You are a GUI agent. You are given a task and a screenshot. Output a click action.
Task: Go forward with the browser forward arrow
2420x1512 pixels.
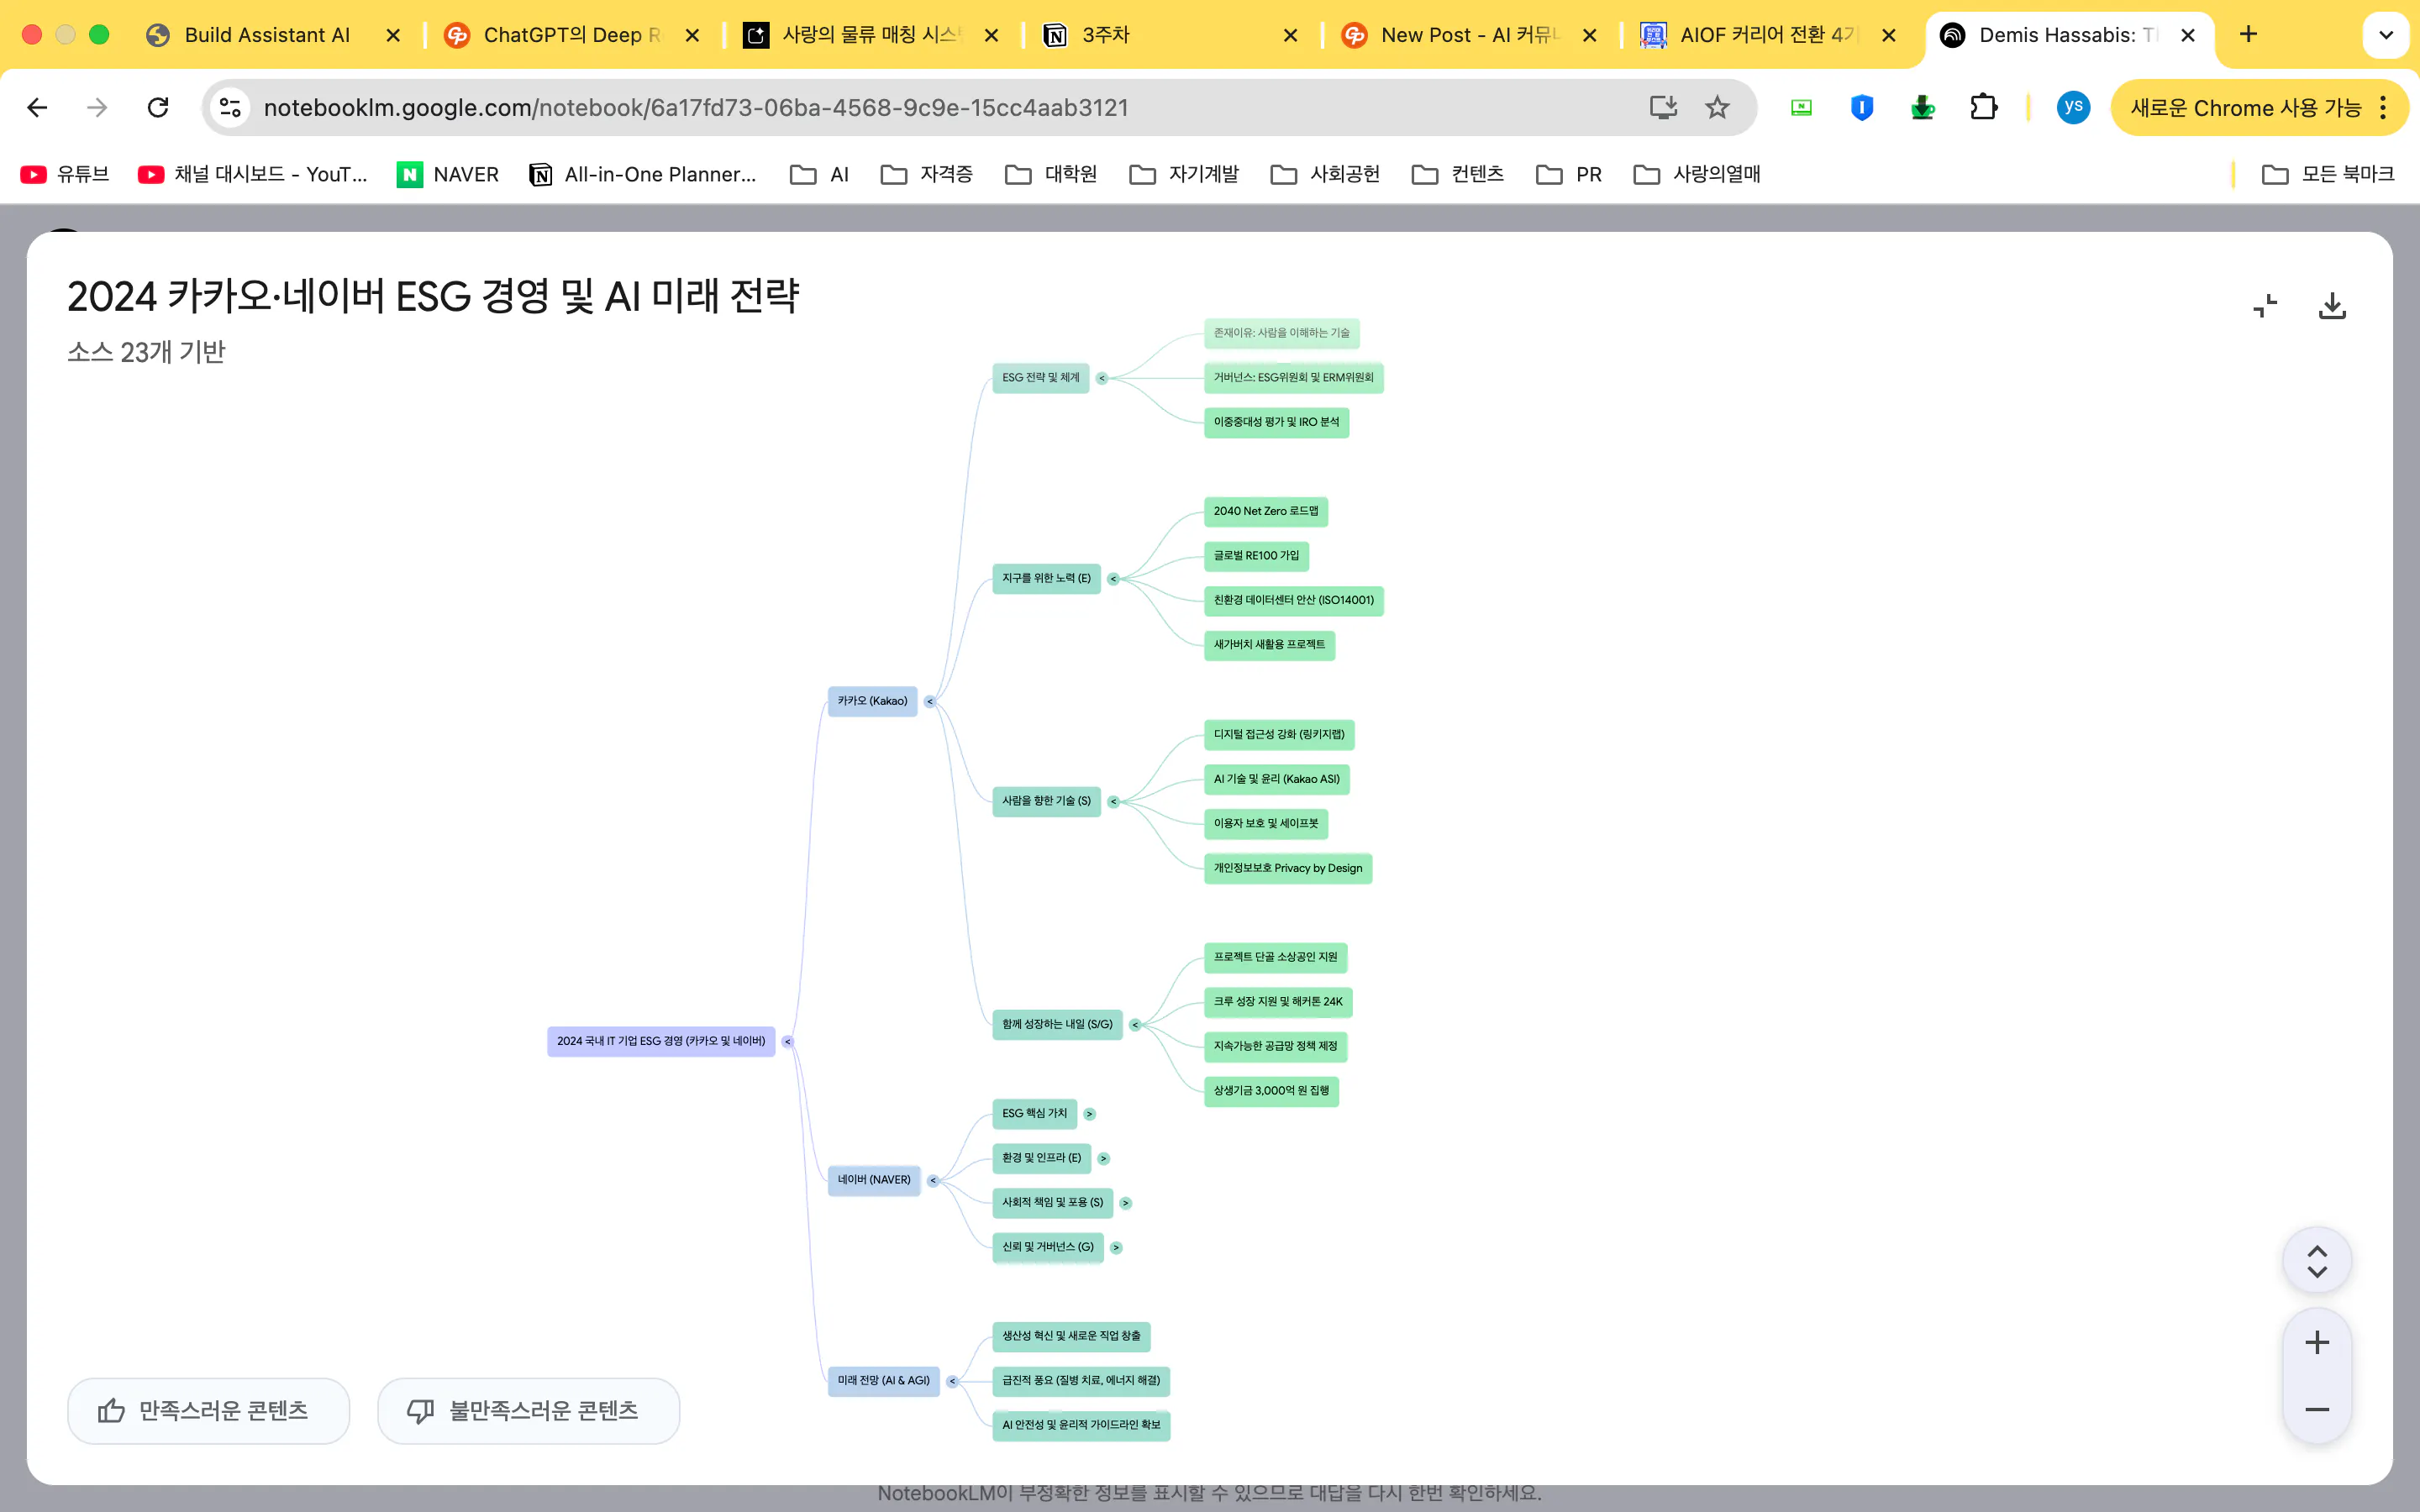(x=97, y=107)
